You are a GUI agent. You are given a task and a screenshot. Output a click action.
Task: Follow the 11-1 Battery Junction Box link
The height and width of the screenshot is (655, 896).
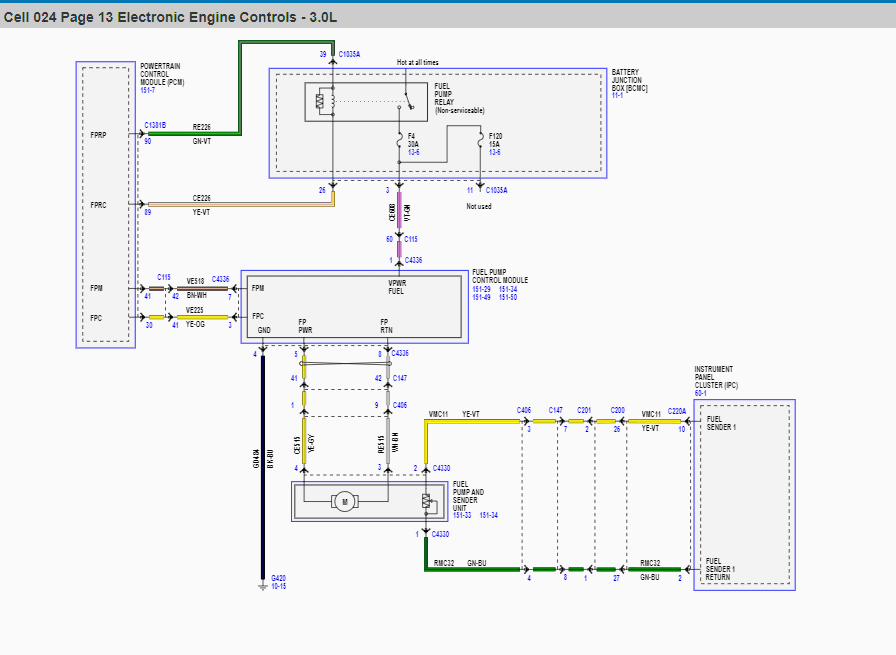point(617,95)
